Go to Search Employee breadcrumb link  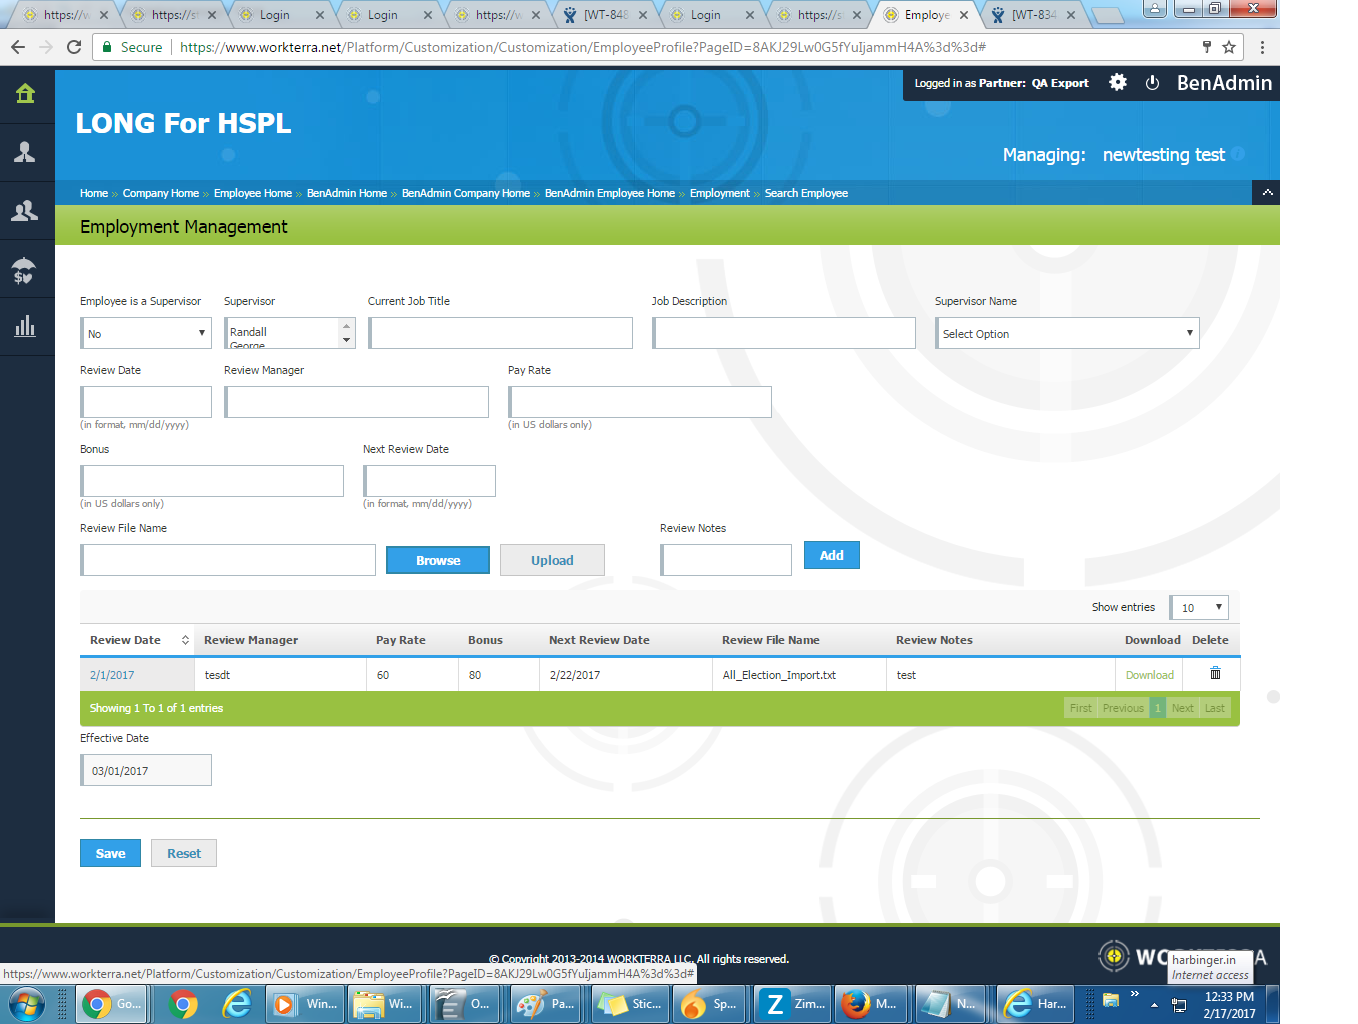click(806, 194)
